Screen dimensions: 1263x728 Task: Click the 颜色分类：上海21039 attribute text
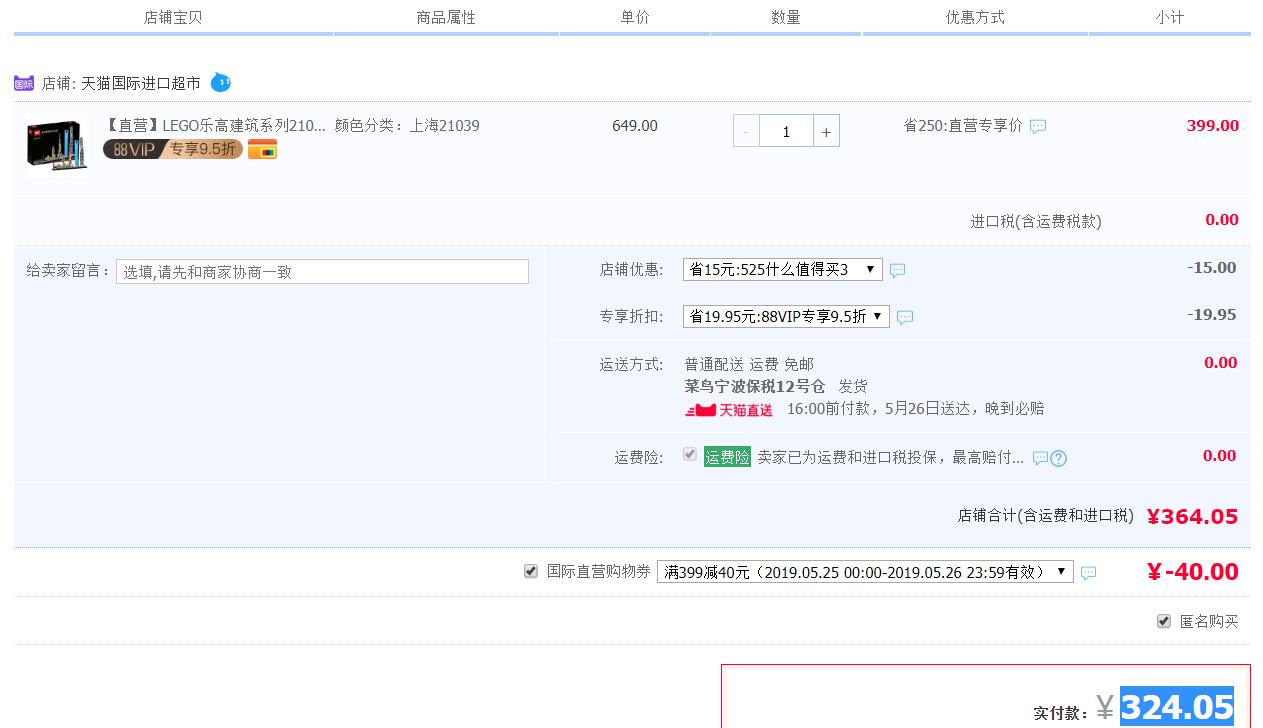(x=407, y=125)
